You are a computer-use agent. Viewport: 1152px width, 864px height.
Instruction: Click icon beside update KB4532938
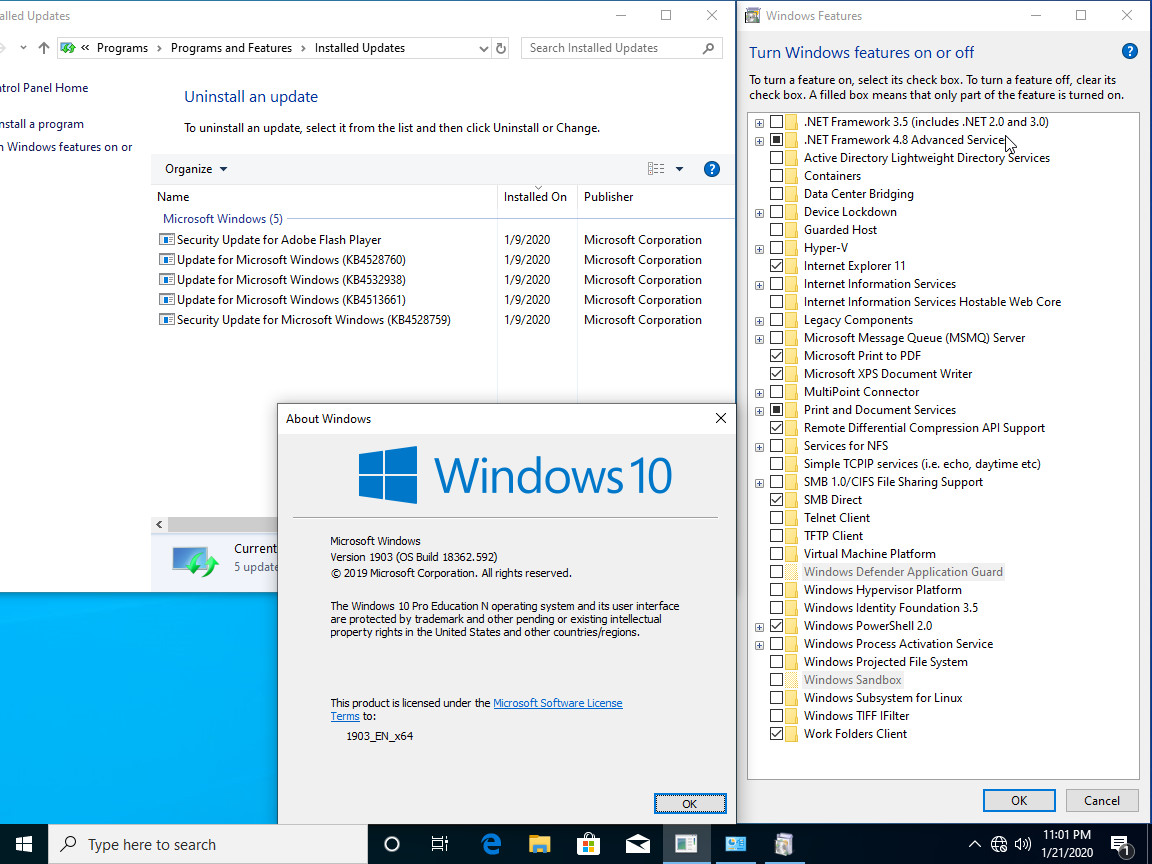(167, 280)
